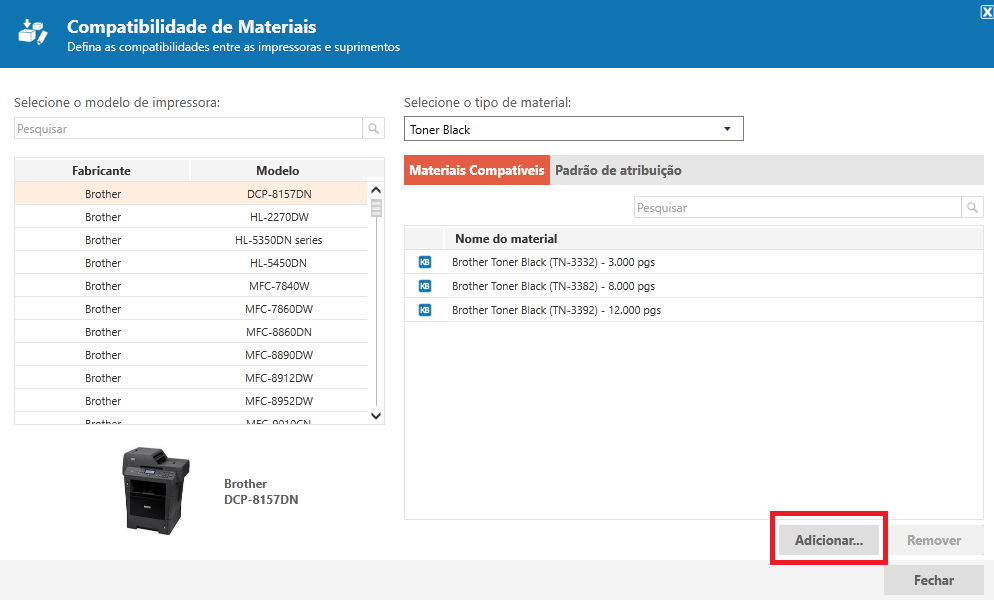Viewport: 994px width, 600px height.
Task: Select the Materiais Compatíveis tab
Action: click(x=477, y=171)
